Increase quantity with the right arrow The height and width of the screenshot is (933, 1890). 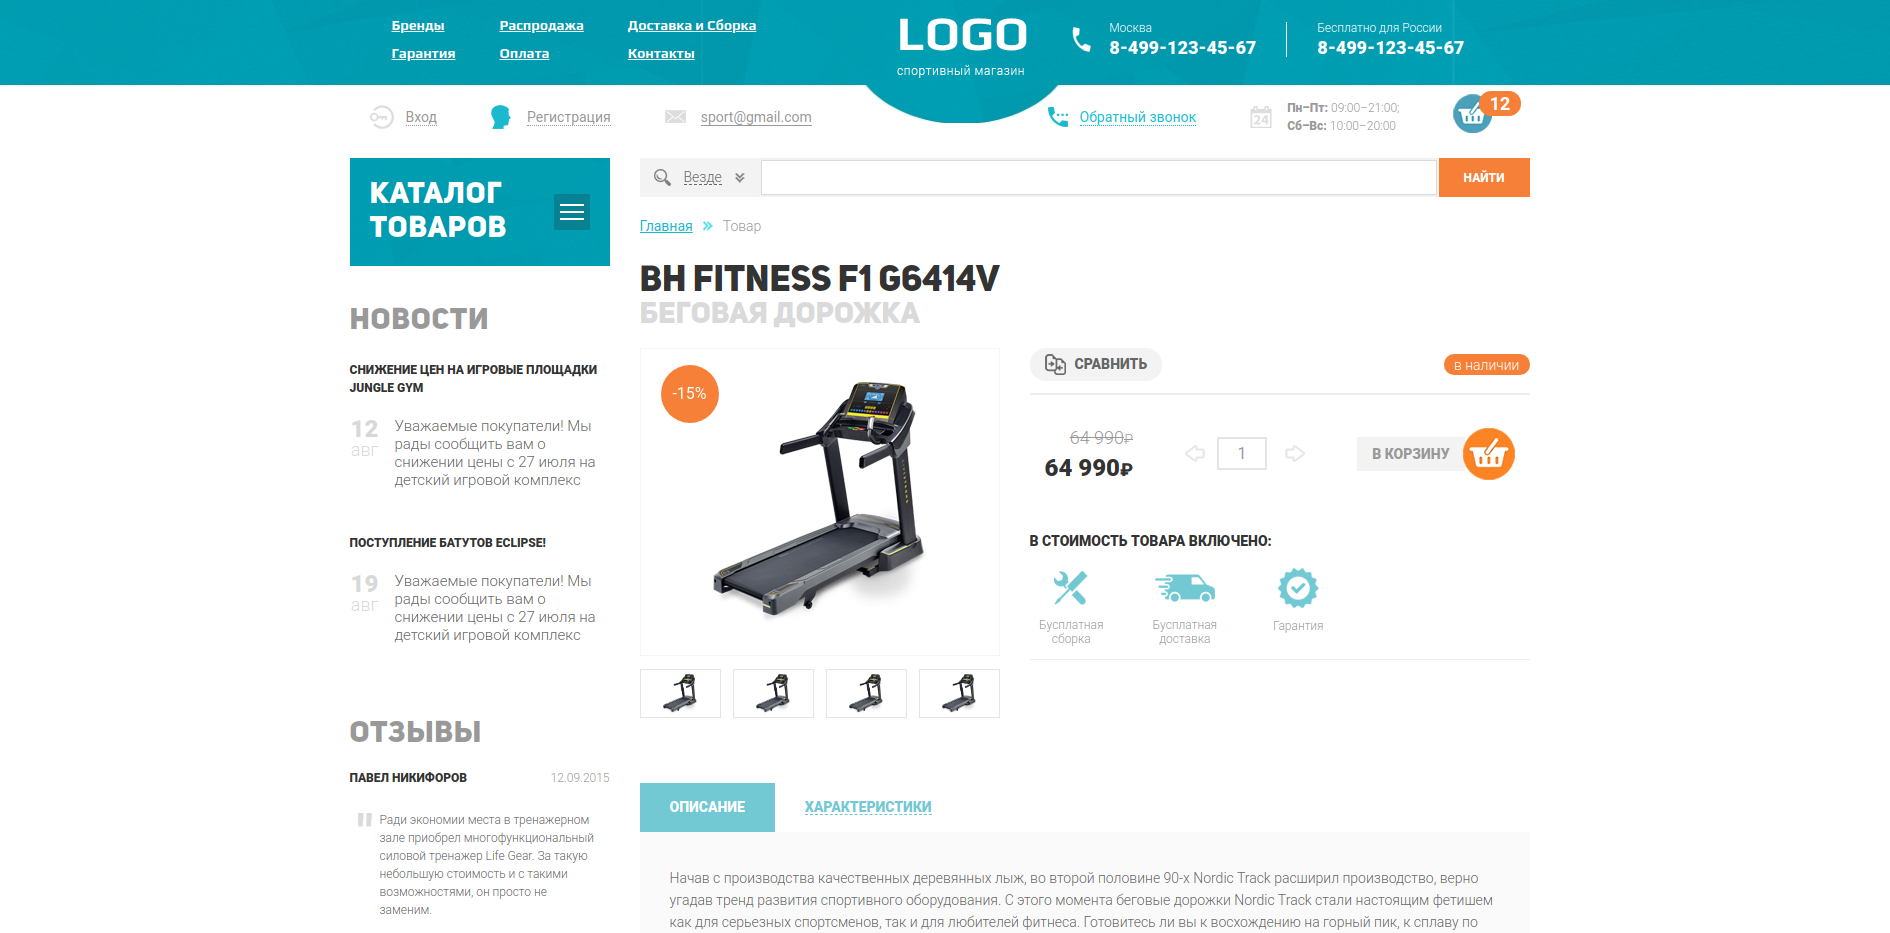[1295, 454]
